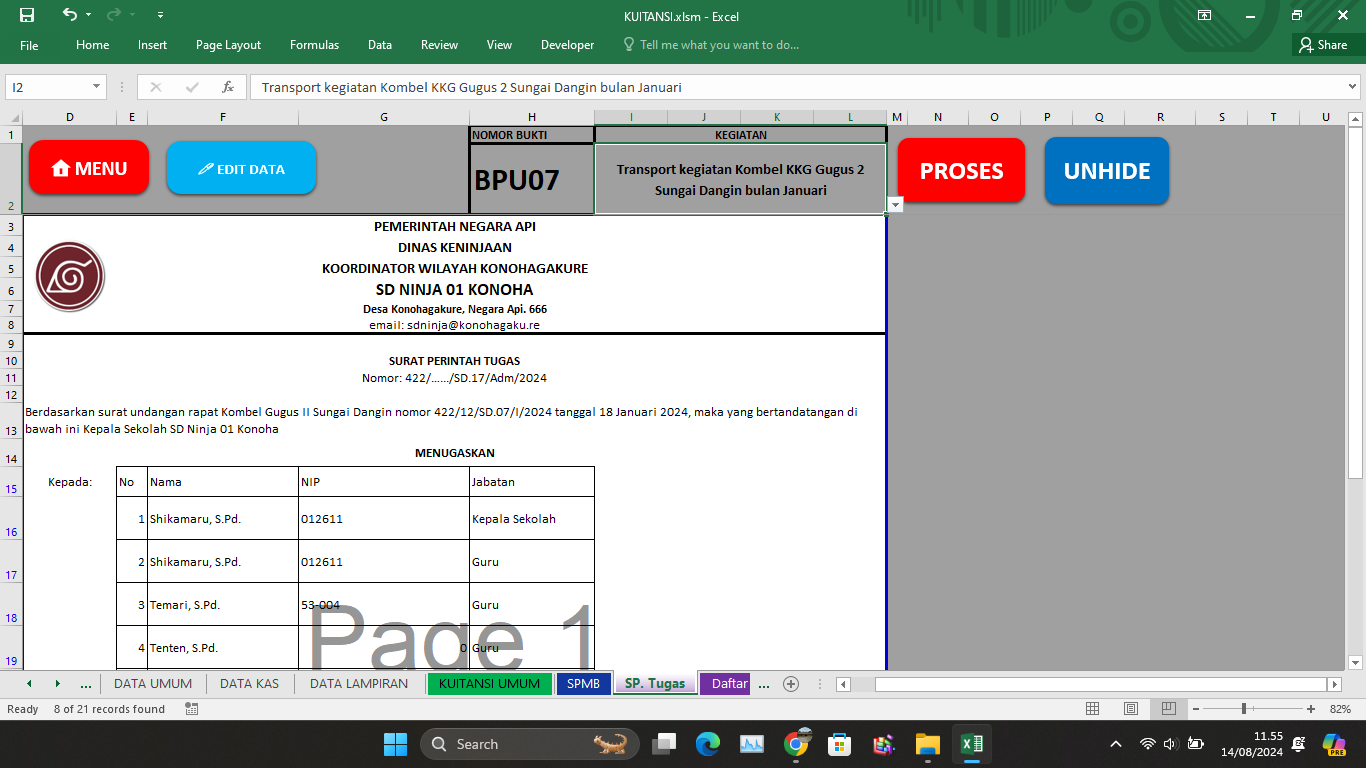
Task: Add a new sheet with plus icon
Action: pyautogui.click(x=791, y=684)
